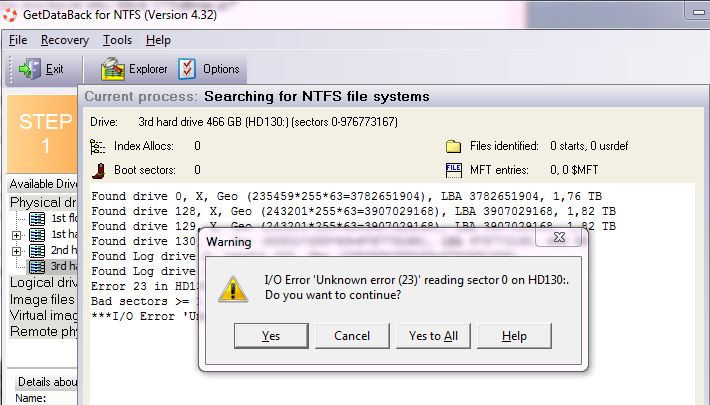The image size is (710, 405).
Task: Click Cancel in the Warning dialog
Action: [352, 336]
